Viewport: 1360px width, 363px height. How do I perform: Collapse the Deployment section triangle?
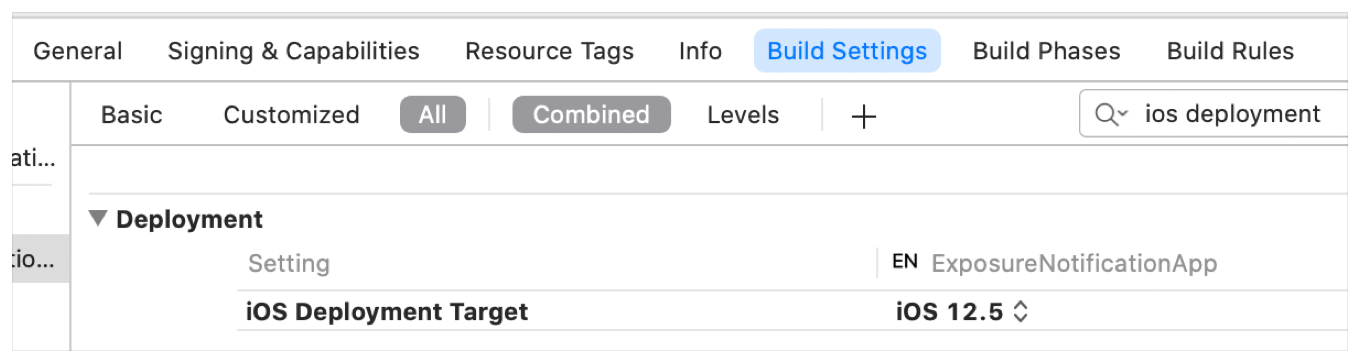[x=97, y=218]
